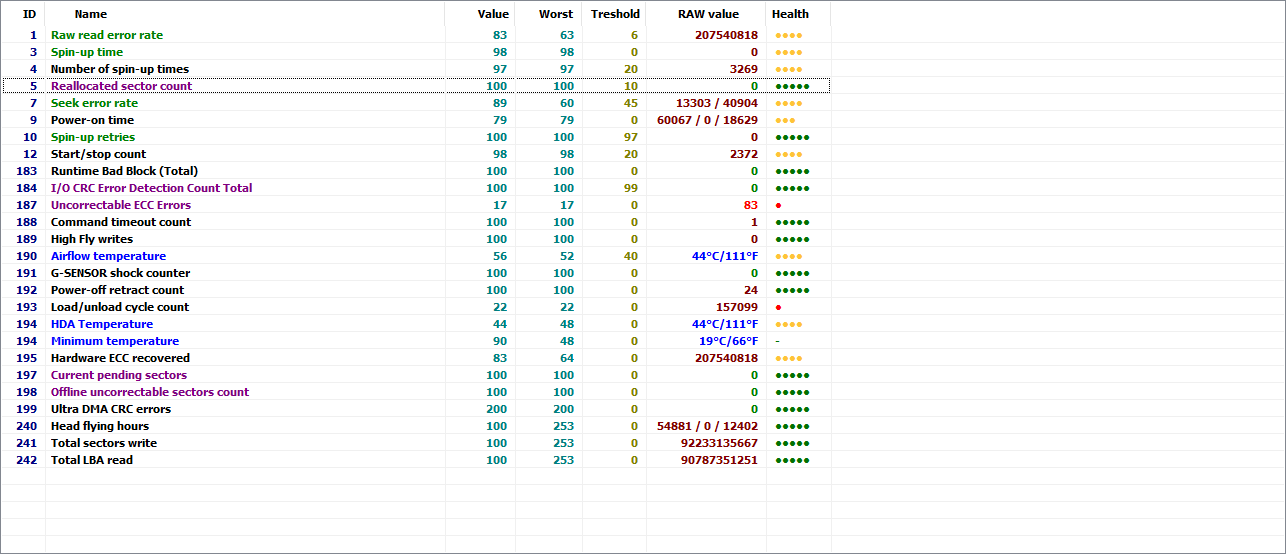Select Runtime Bad Block (Total) row

[416, 171]
